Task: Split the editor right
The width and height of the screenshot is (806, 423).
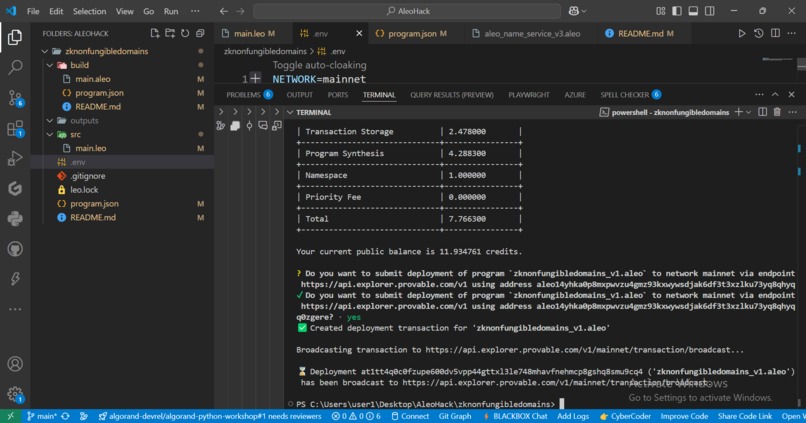Action: pyautogui.click(x=775, y=33)
